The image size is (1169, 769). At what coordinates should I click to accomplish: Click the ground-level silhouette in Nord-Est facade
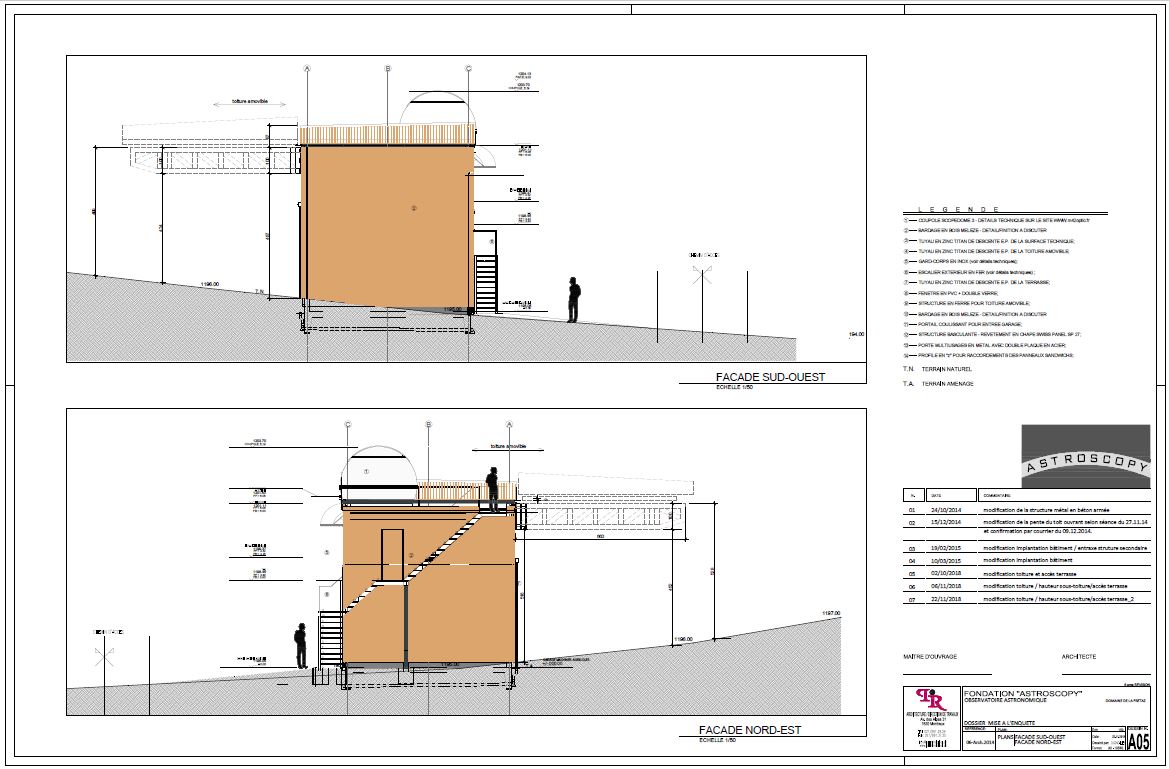(300, 646)
